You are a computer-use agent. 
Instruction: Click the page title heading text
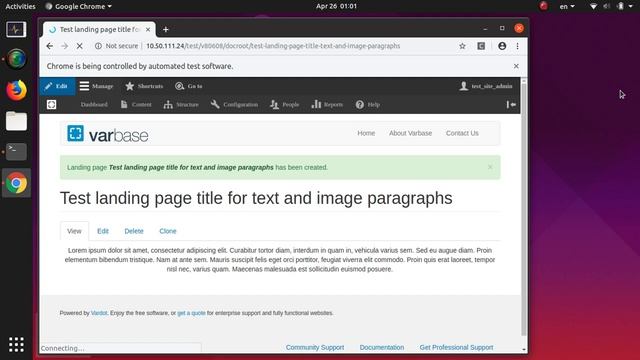click(x=256, y=198)
